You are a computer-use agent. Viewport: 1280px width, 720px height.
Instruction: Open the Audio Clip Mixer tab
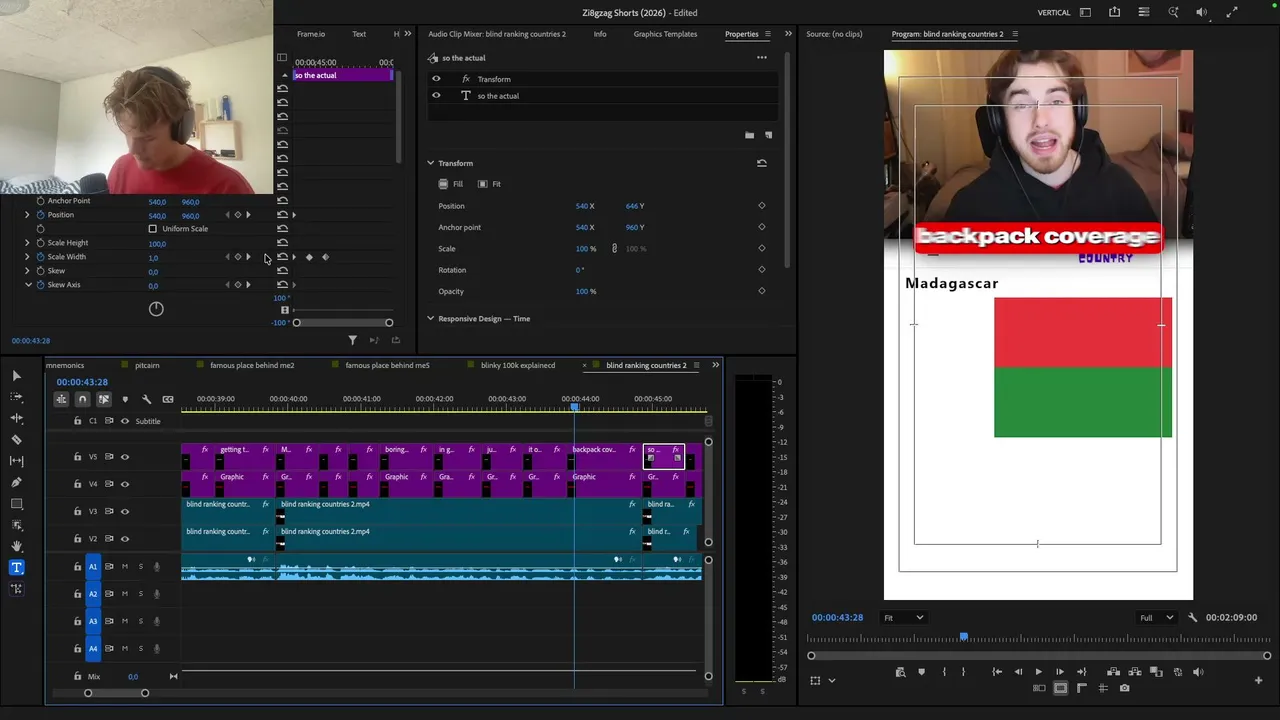pyautogui.click(x=497, y=34)
